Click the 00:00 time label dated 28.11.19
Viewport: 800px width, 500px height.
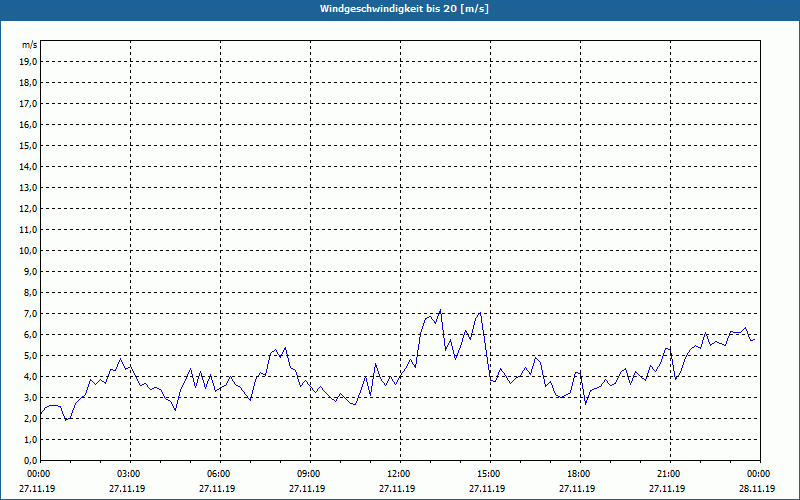[760, 474]
